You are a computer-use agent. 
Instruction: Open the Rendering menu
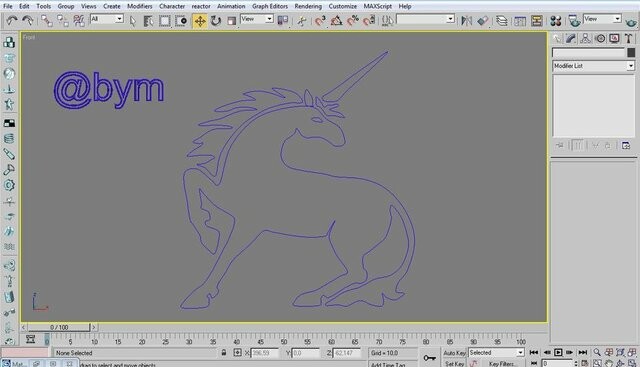(x=308, y=6)
